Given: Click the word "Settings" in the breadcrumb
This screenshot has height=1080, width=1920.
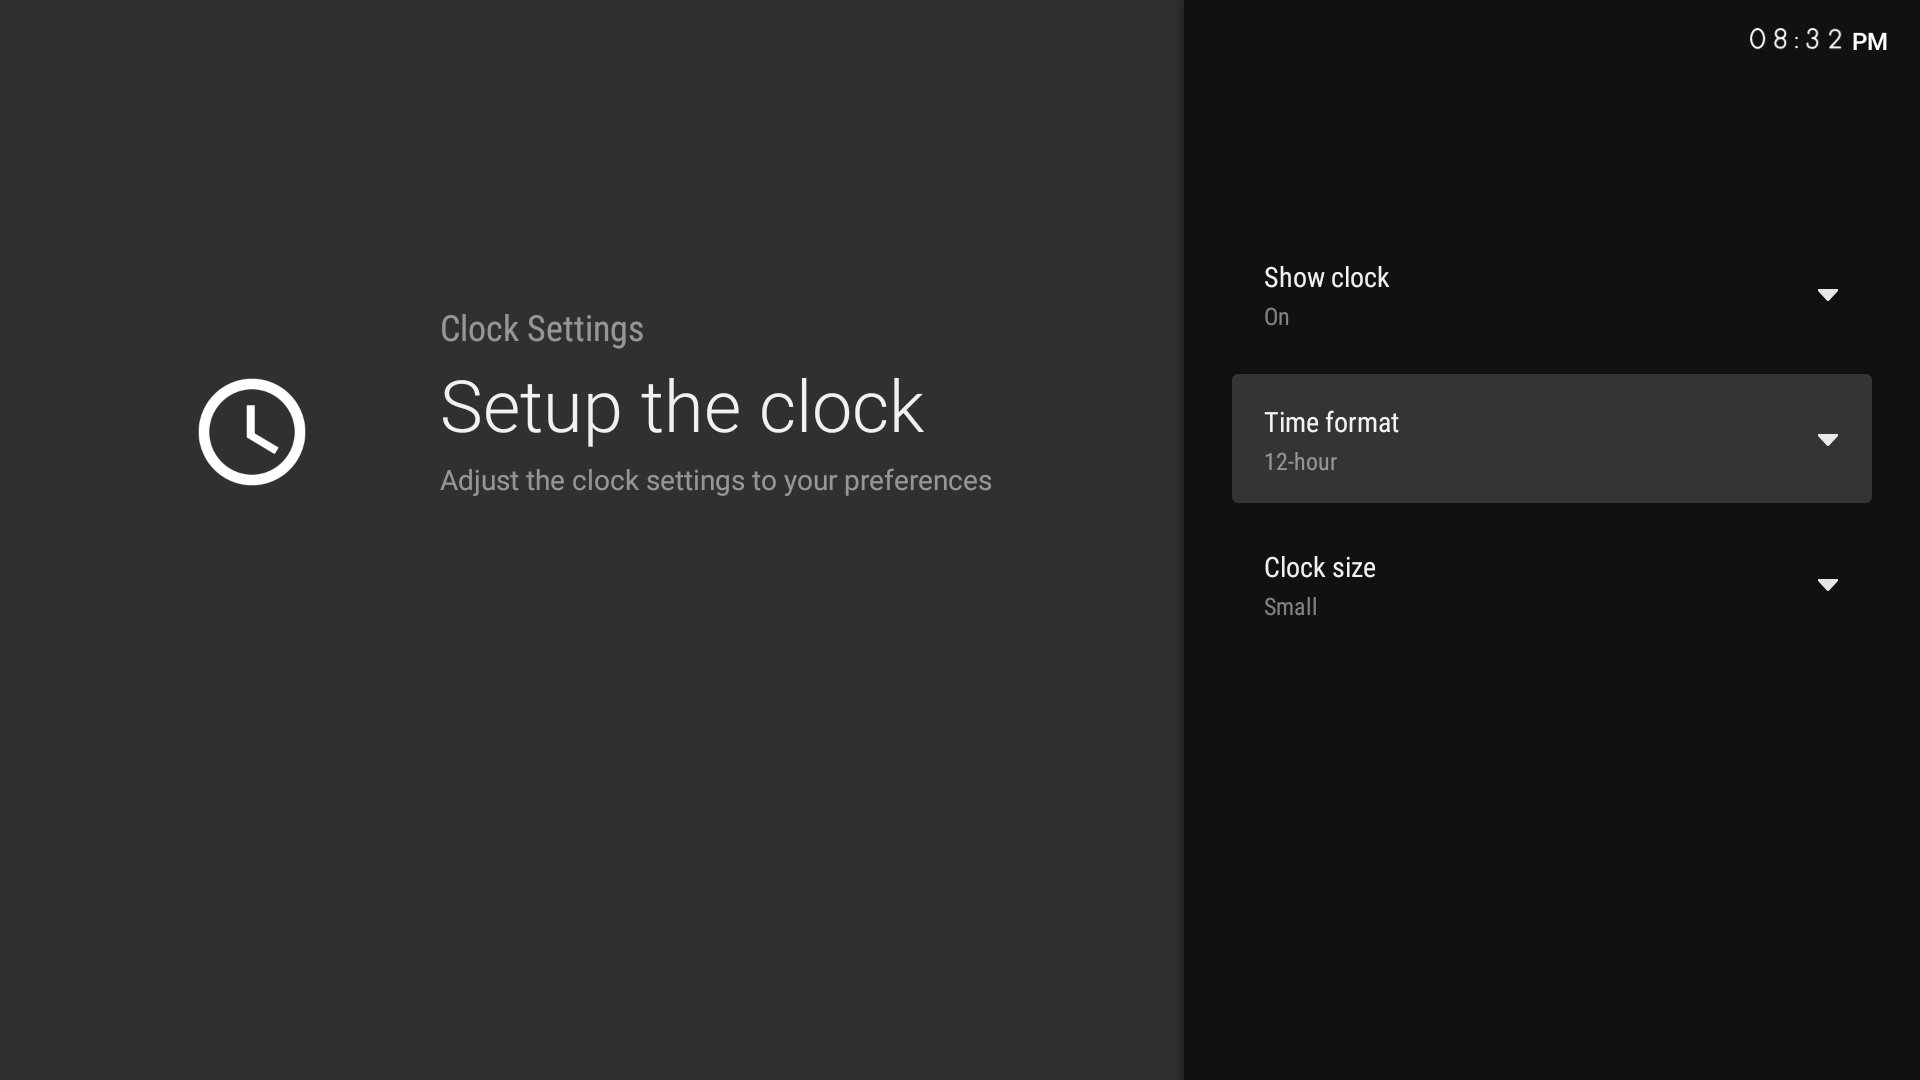Looking at the screenshot, I should pos(585,329).
